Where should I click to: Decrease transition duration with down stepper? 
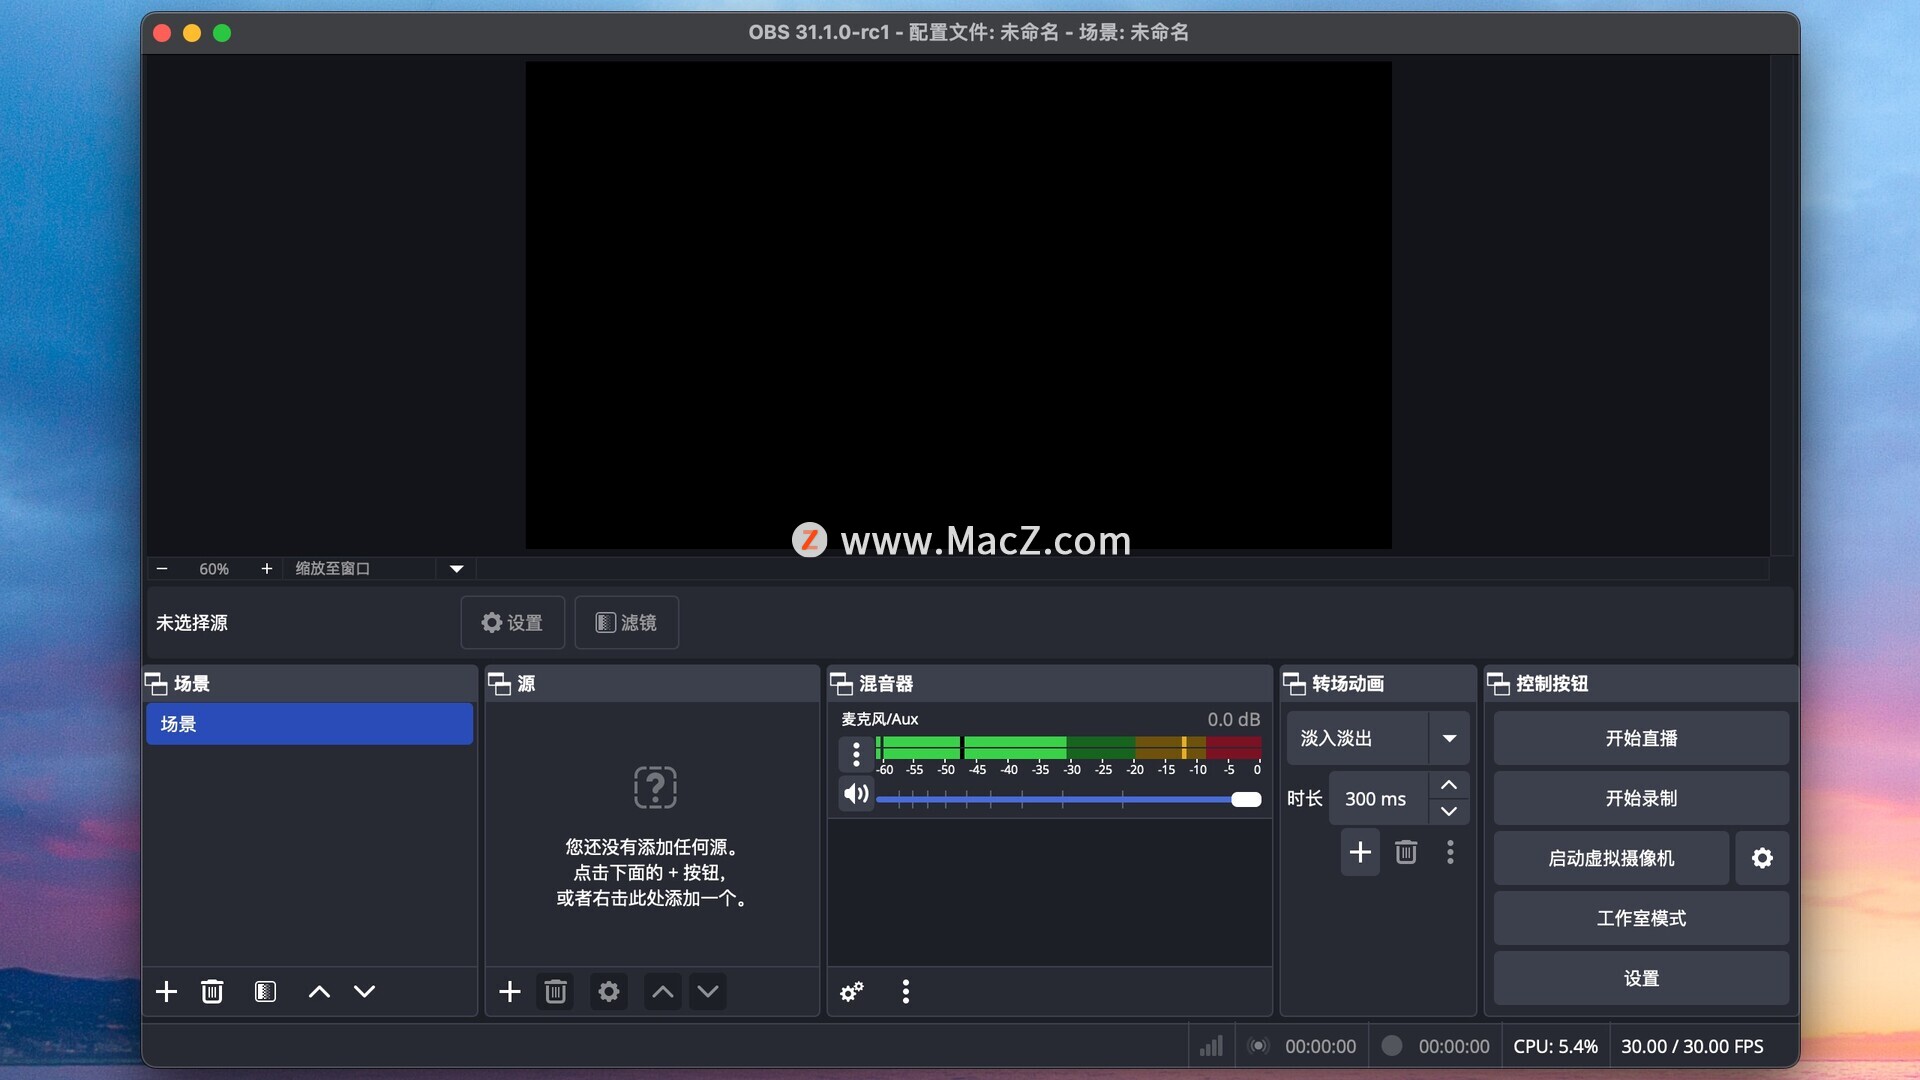pos(1449,812)
